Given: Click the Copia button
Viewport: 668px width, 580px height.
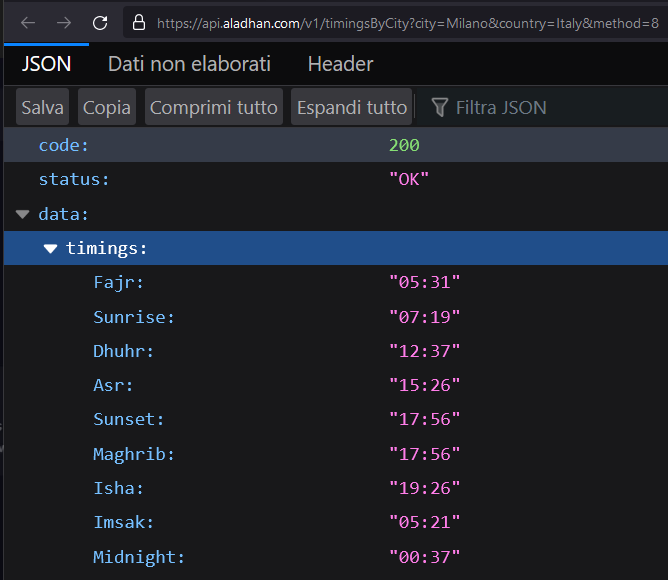Looking at the screenshot, I should [107, 107].
